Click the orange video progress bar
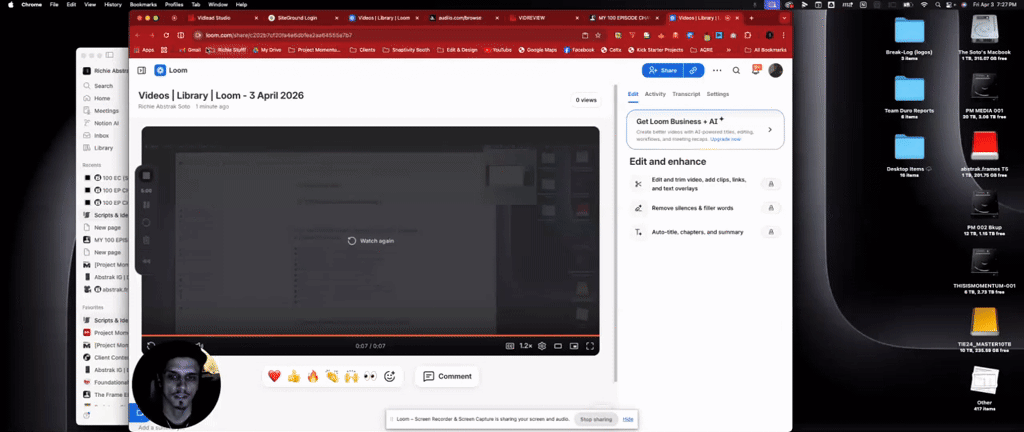Viewport: 1024px width, 432px height. point(370,335)
